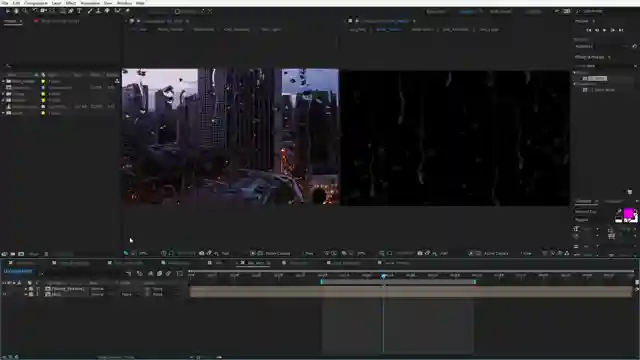Toggle visibility eye of timeline layer 2
This screenshot has width=640, height=360.
click(x=4, y=294)
